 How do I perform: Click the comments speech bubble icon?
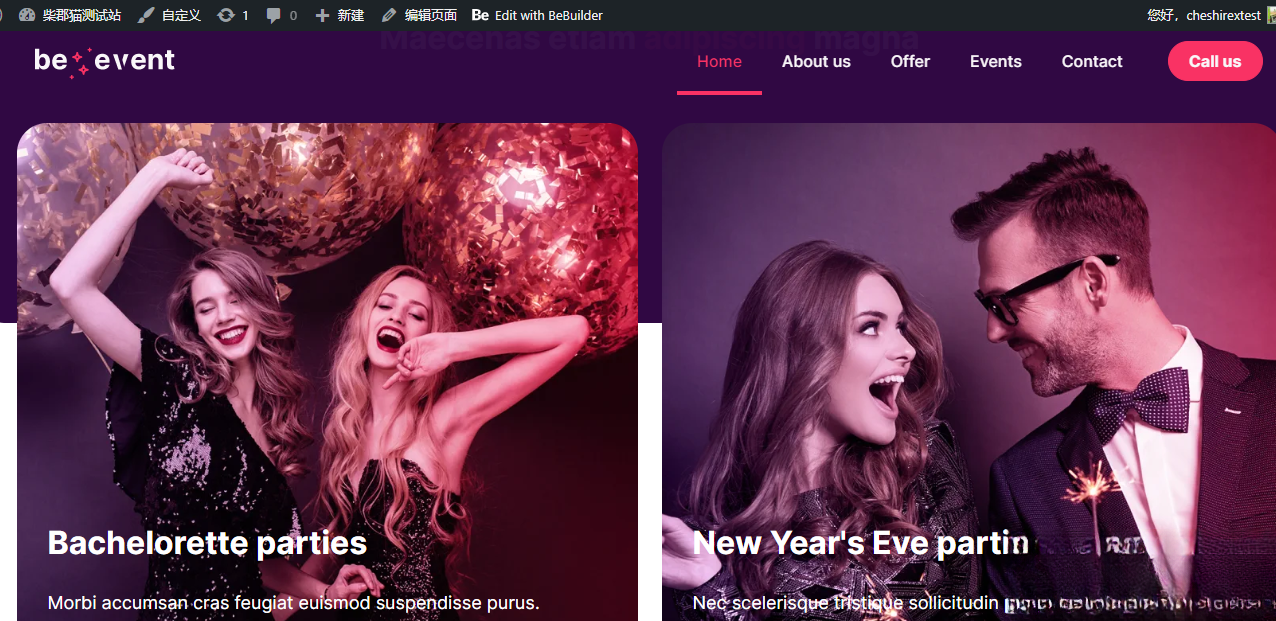click(272, 15)
